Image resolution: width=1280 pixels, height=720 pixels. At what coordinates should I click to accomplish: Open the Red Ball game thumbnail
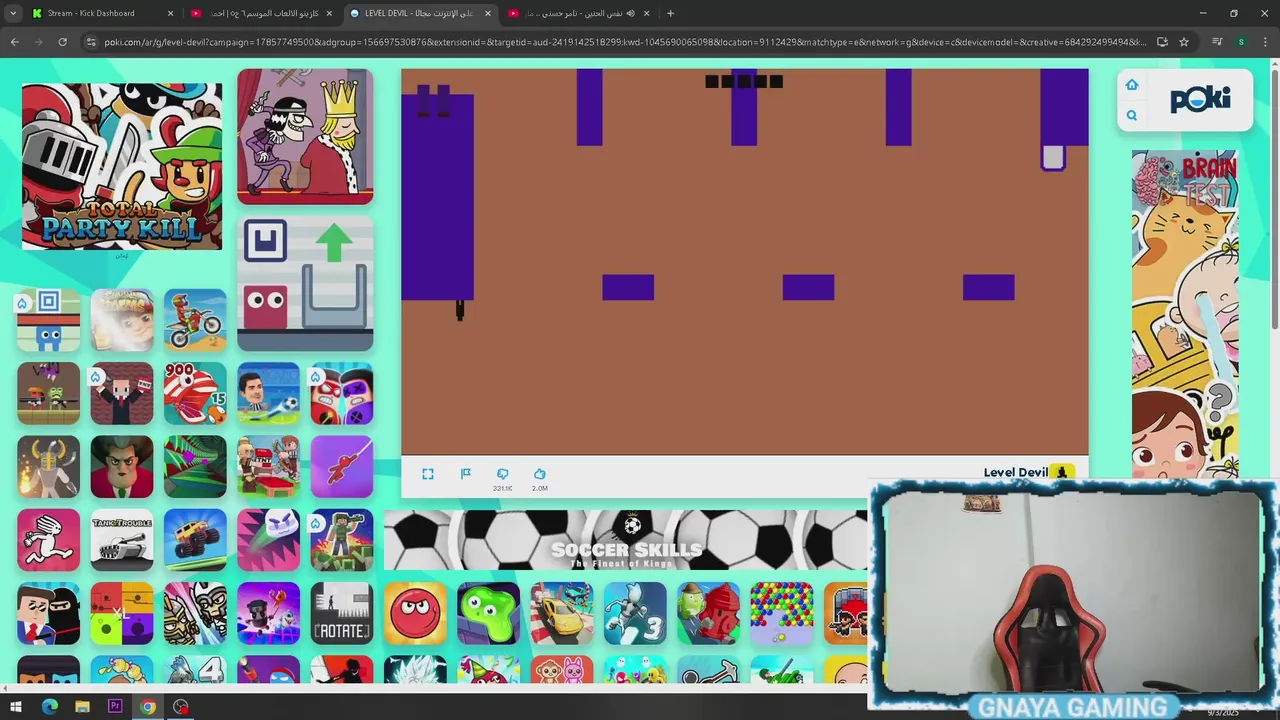tap(415, 613)
